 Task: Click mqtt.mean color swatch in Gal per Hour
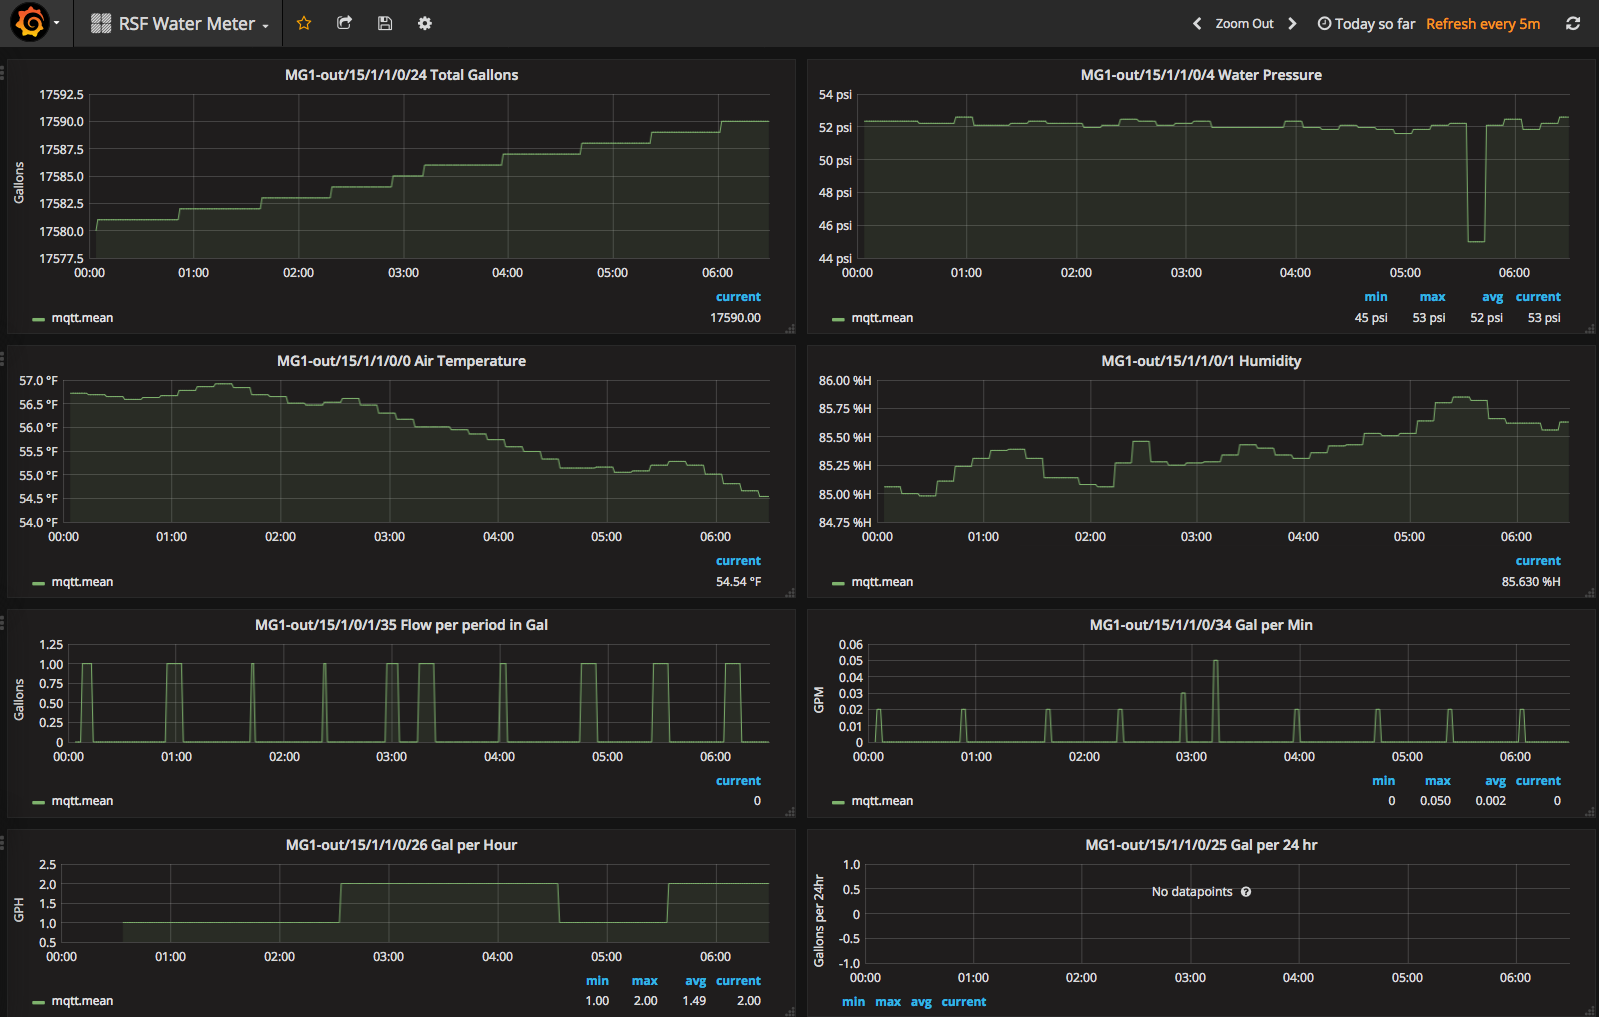[38, 1002]
